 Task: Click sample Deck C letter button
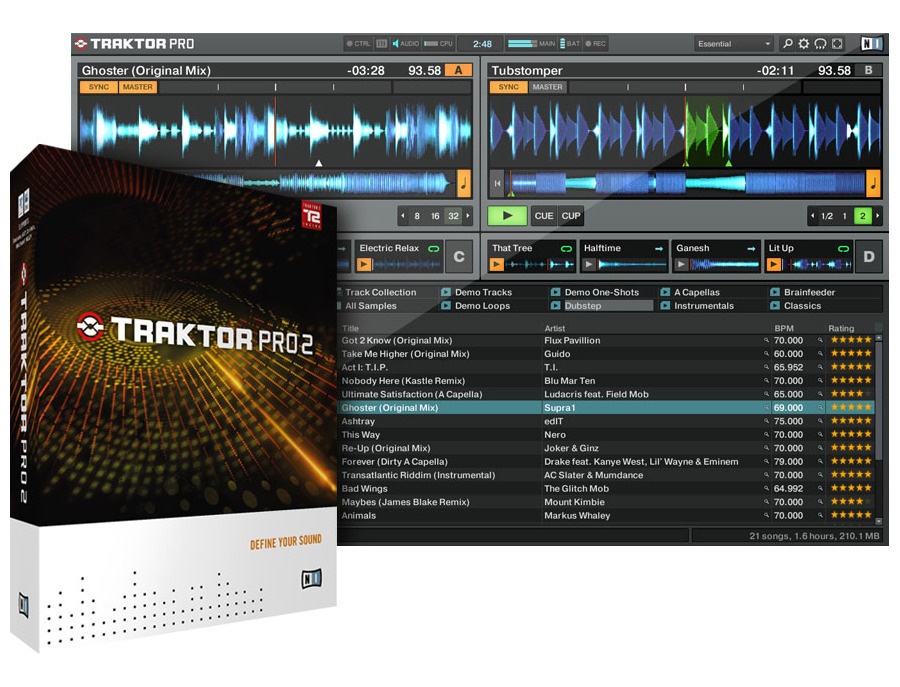tap(459, 257)
